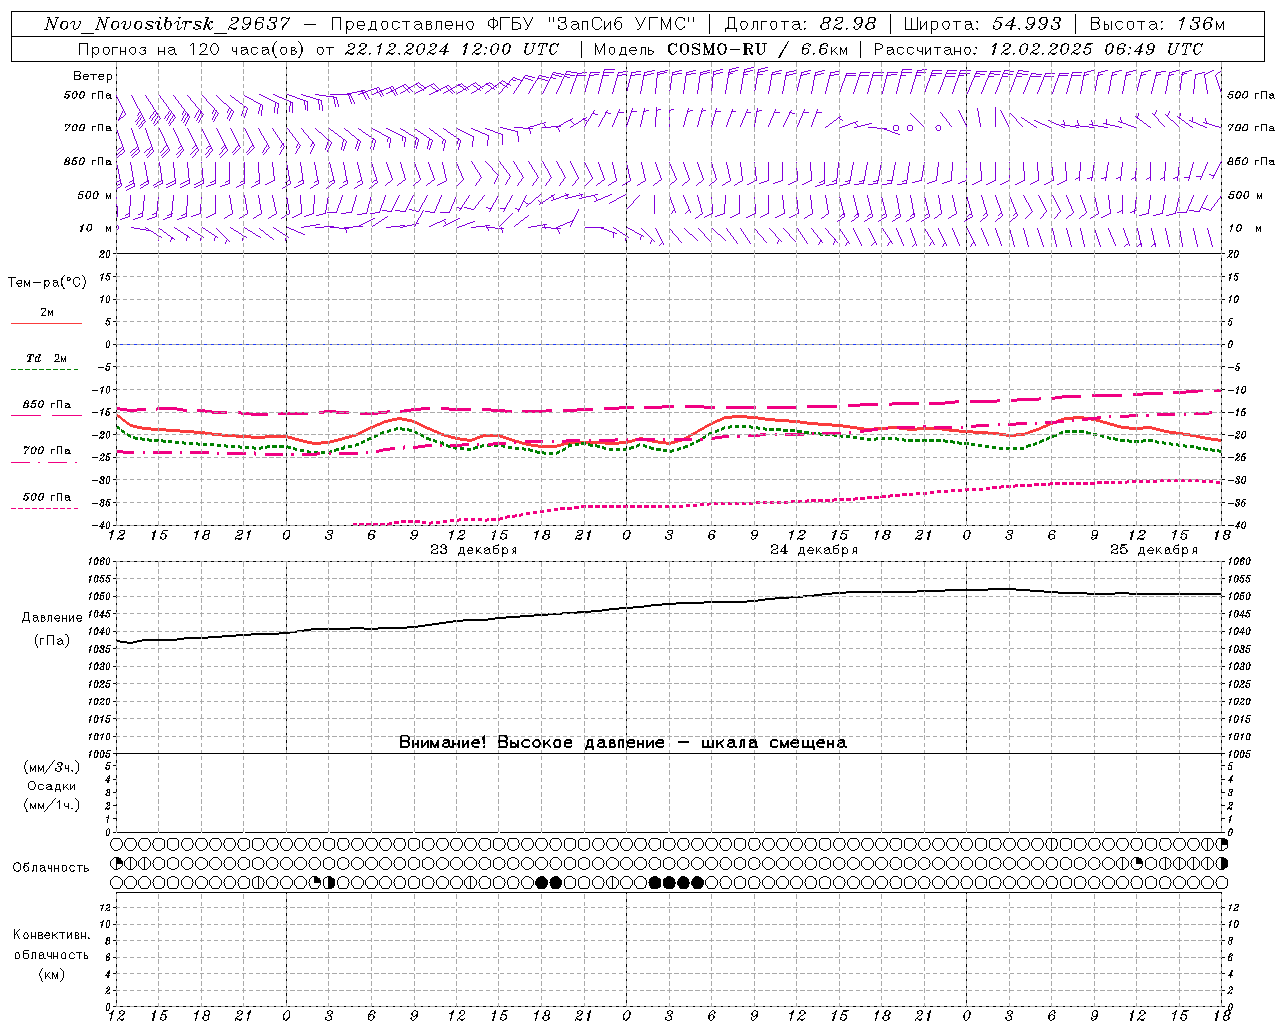Click the (мм/1ч.) units label

point(52,805)
